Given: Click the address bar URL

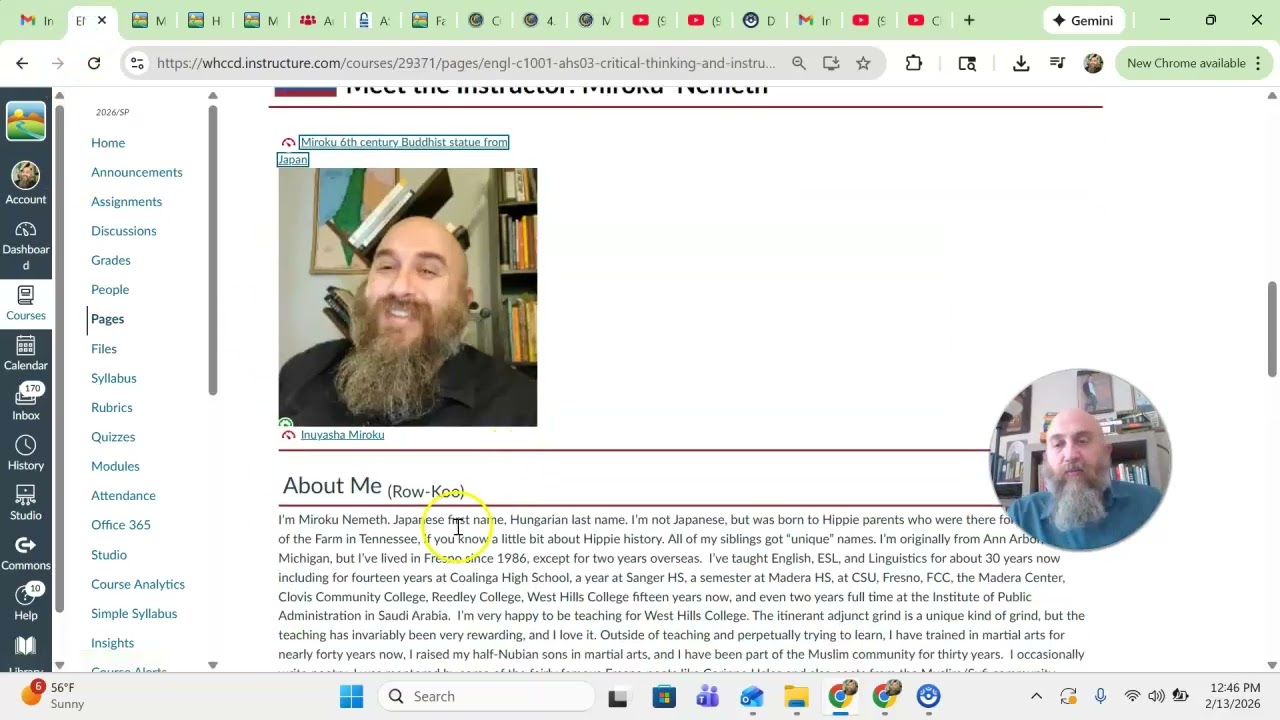Looking at the screenshot, I should [466, 63].
